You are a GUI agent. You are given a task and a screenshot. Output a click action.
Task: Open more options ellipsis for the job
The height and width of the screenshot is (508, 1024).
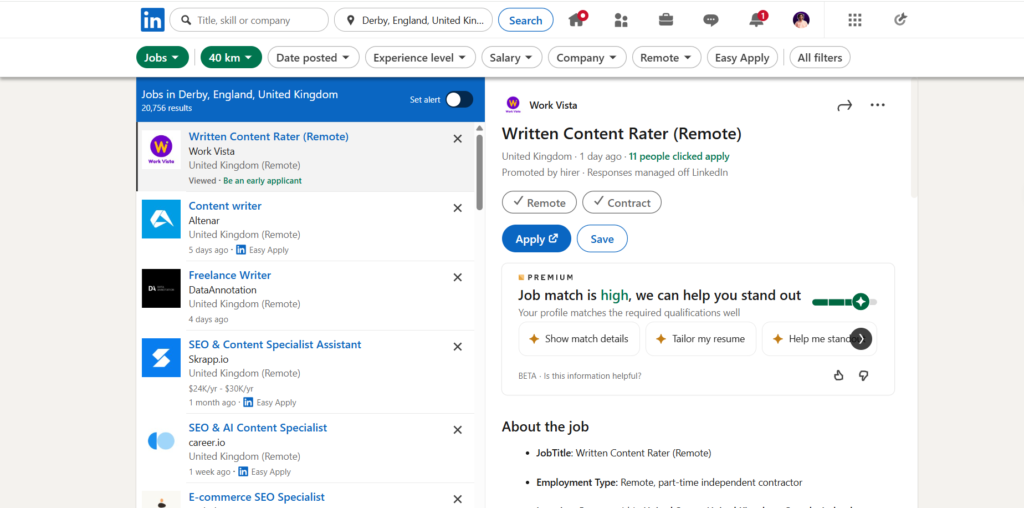point(878,105)
